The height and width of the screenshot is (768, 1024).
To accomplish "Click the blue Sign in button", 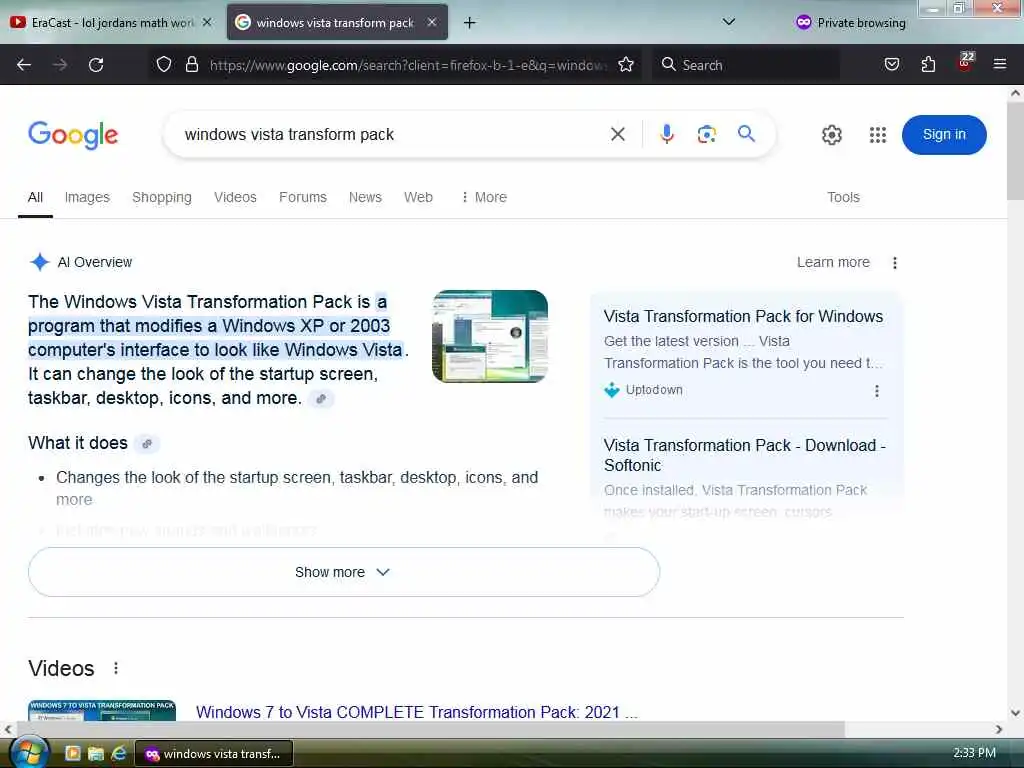I will (944, 135).
